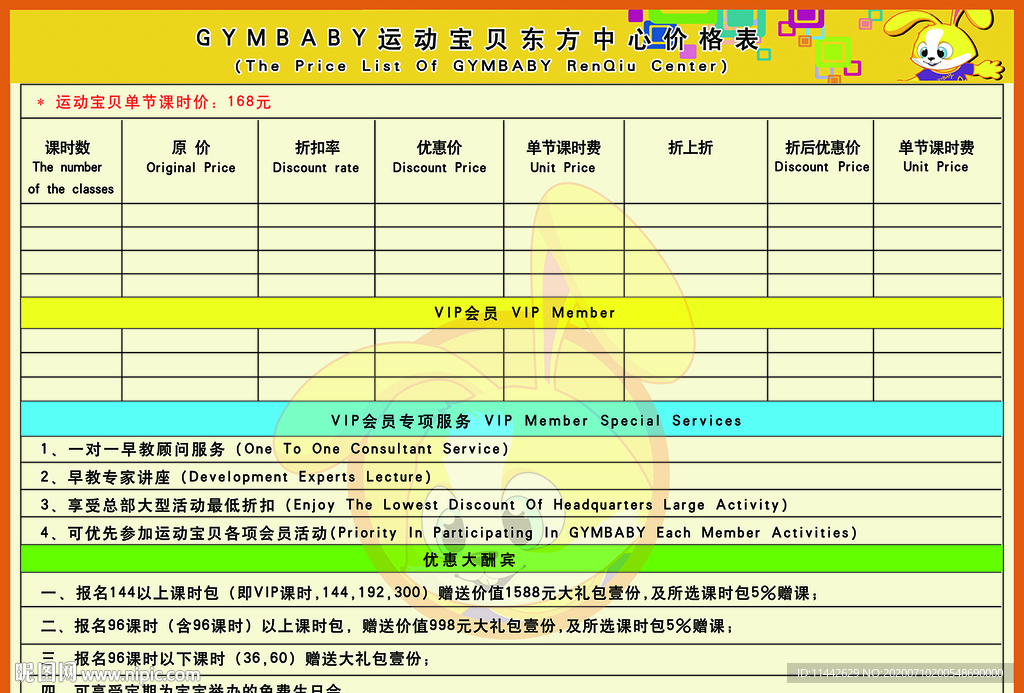Select promo line 一、报名144以上课时包
The width and height of the screenshot is (1024, 693).
point(430,593)
